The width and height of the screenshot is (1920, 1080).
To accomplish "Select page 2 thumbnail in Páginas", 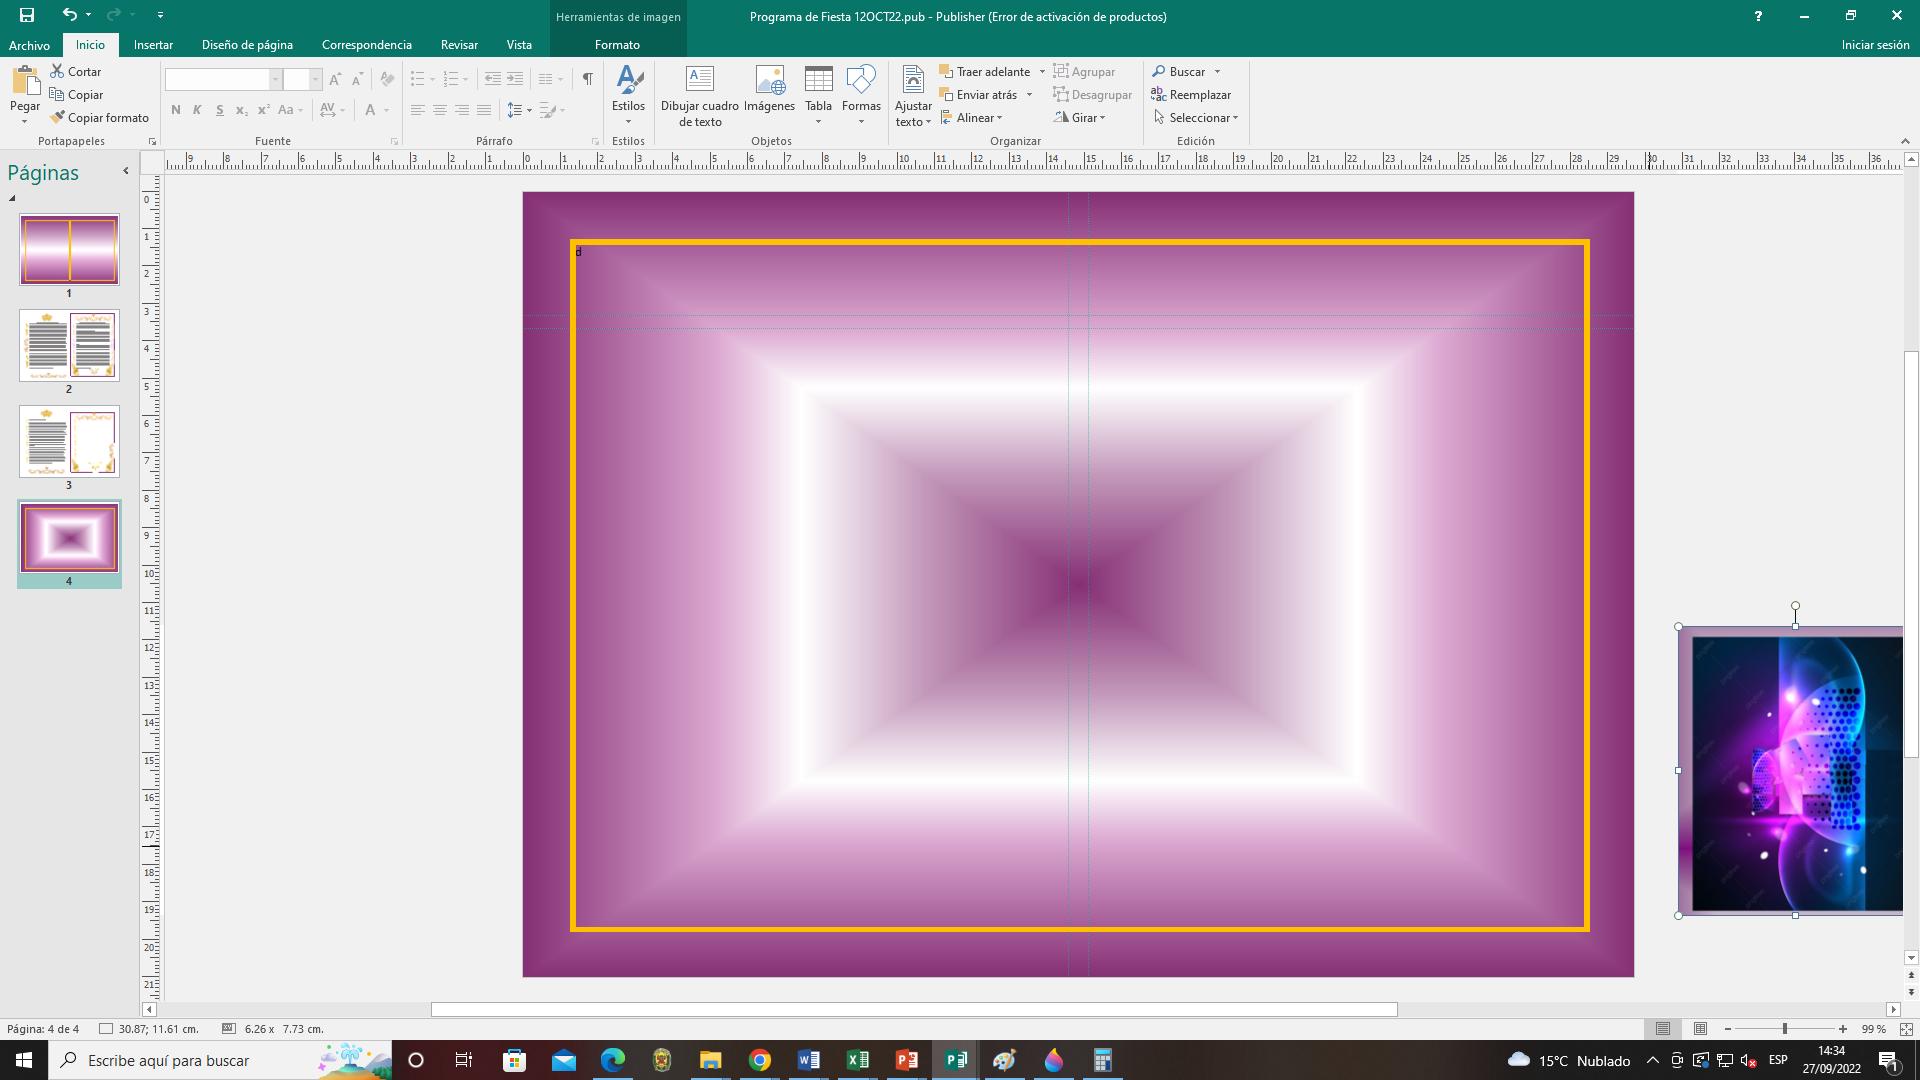I will (x=69, y=345).
